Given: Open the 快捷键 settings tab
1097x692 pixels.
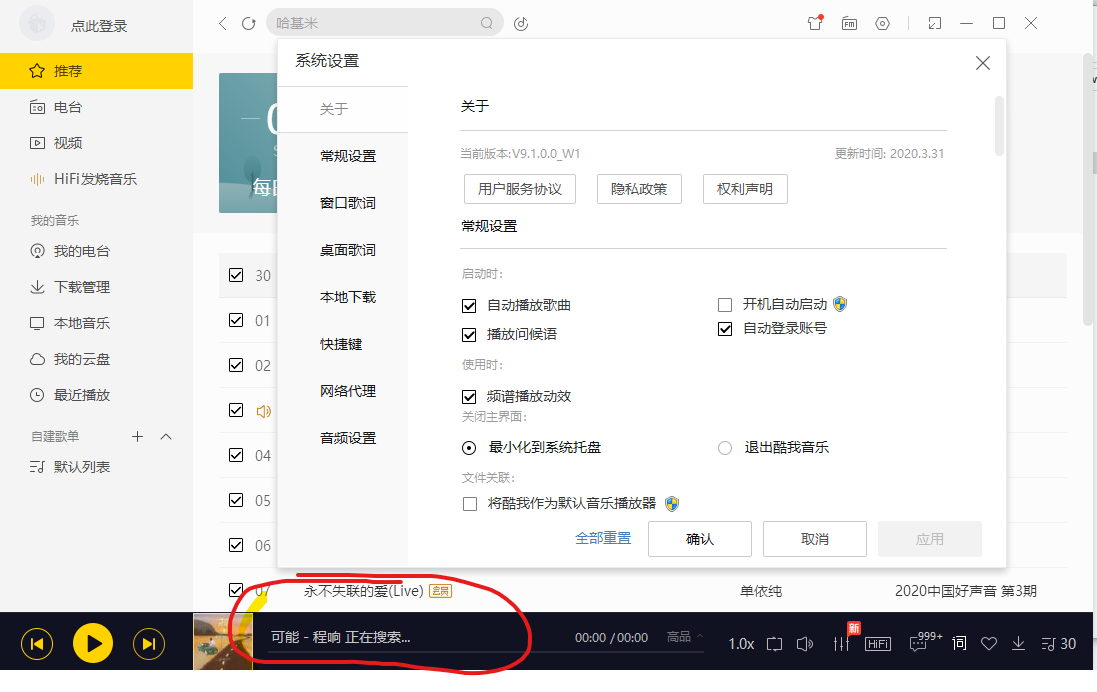Looking at the screenshot, I should (x=343, y=344).
